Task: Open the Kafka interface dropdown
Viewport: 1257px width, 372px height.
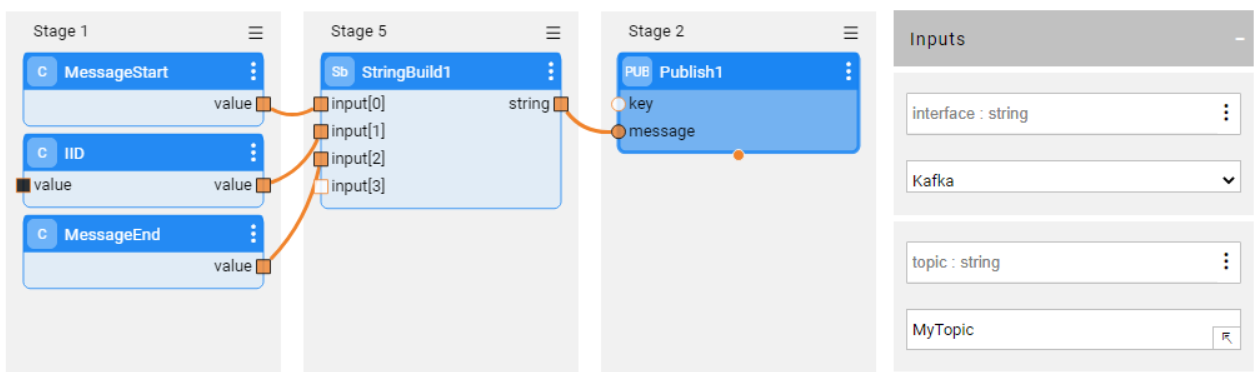Action: (1073, 181)
